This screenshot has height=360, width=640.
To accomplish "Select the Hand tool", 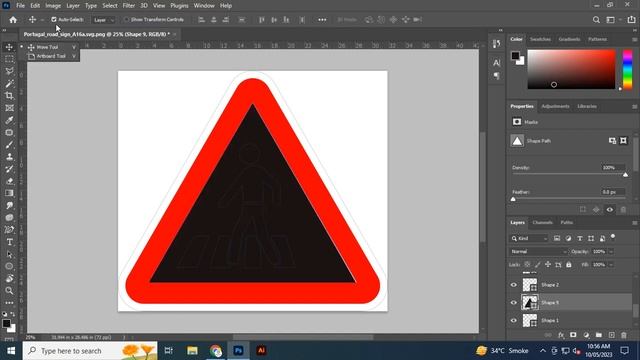I will click(x=9, y=278).
